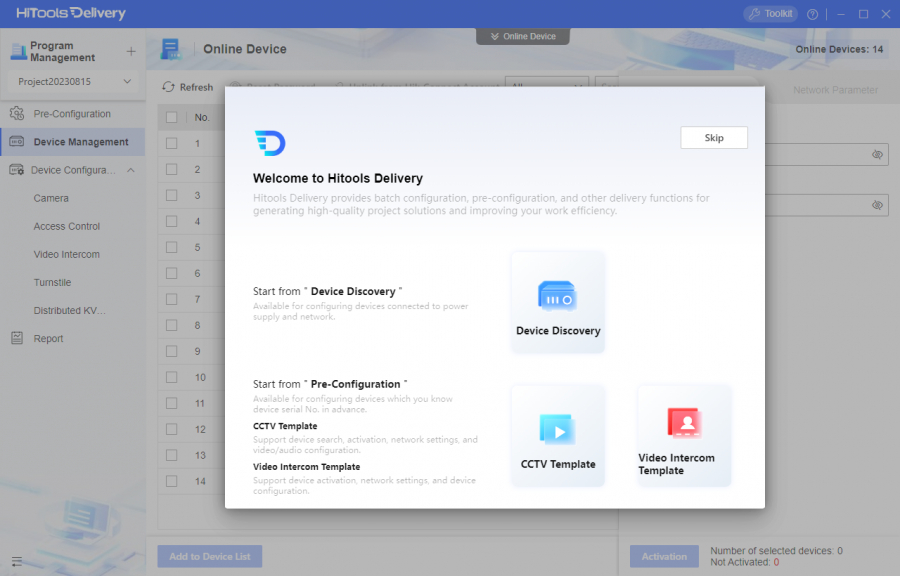900x576 pixels.
Task: Open Access Control configuration item
Action: (67, 226)
